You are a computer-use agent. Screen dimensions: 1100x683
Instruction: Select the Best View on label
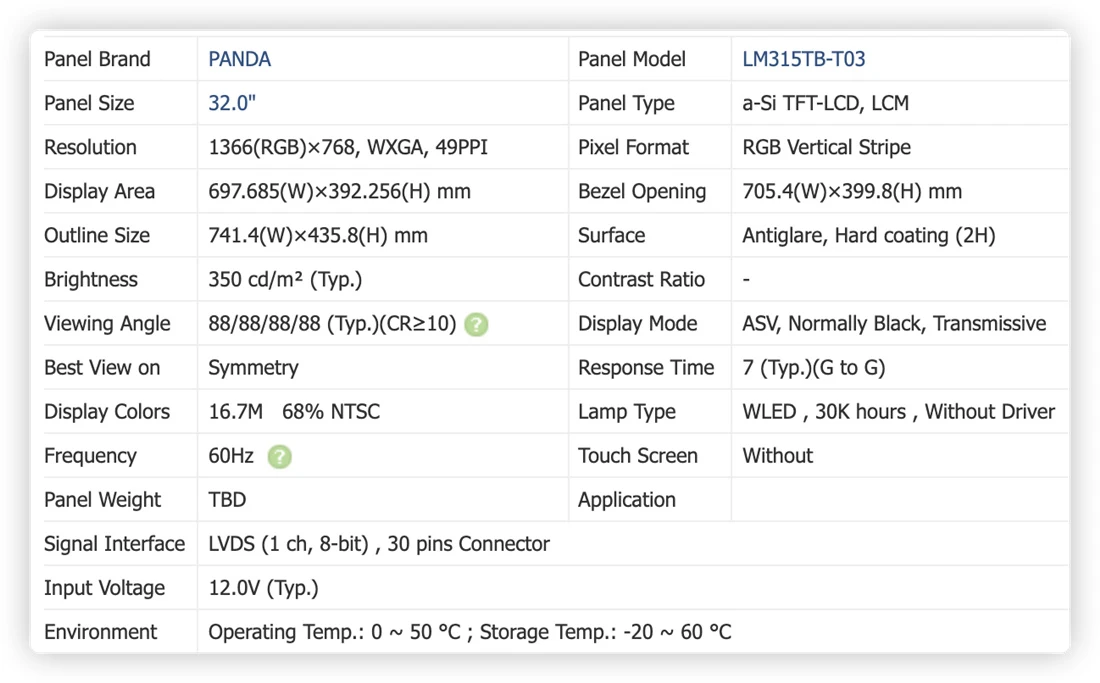point(102,368)
